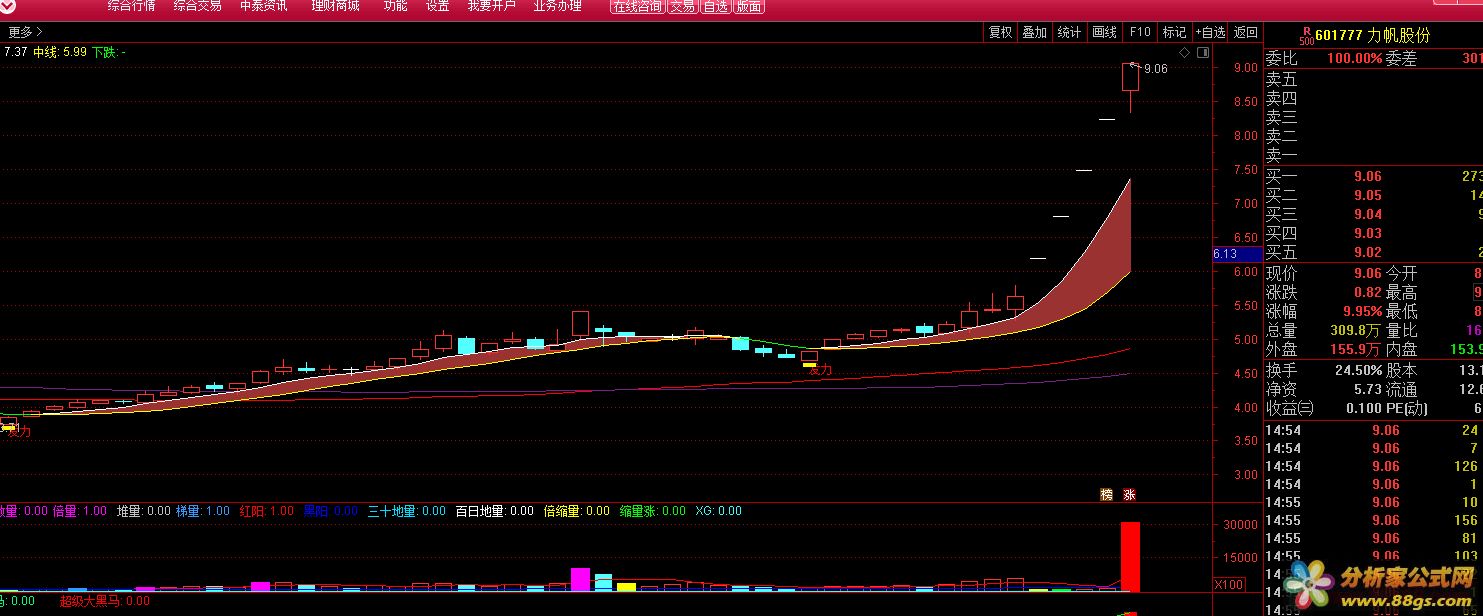Image resolution: width=1483 pixels, height=616 pixels.
Task: Click the 买一 price 9.06
Action: pos(1368,176)
